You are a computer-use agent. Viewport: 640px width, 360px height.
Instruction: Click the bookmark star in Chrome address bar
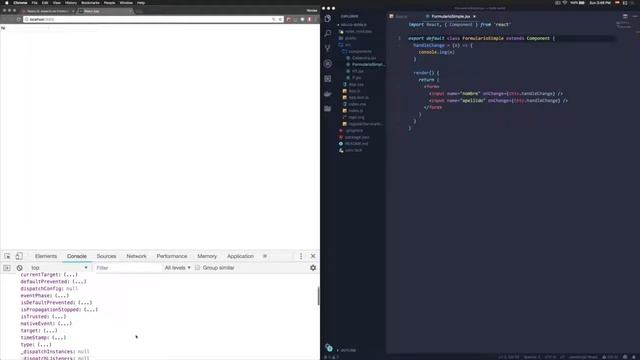[280, 19]
